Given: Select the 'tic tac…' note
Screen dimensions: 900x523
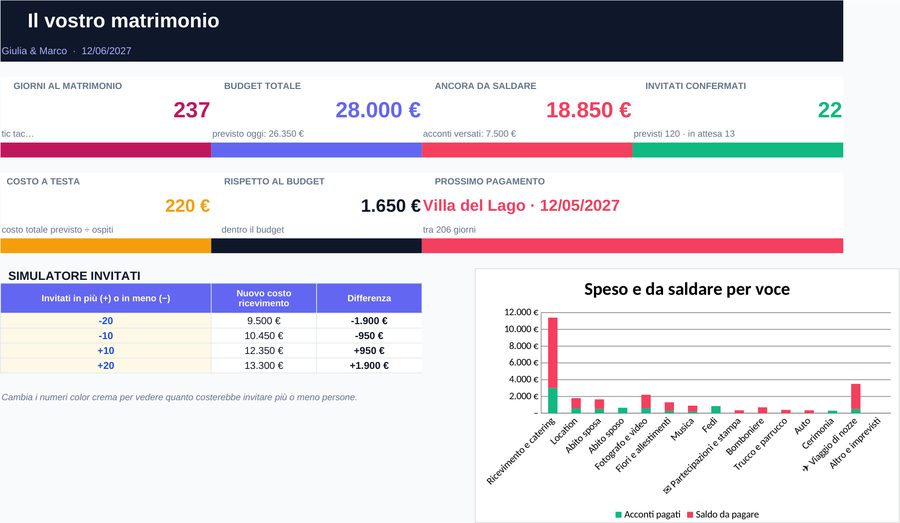Looking at the screenshot, I should coord(18,133).
